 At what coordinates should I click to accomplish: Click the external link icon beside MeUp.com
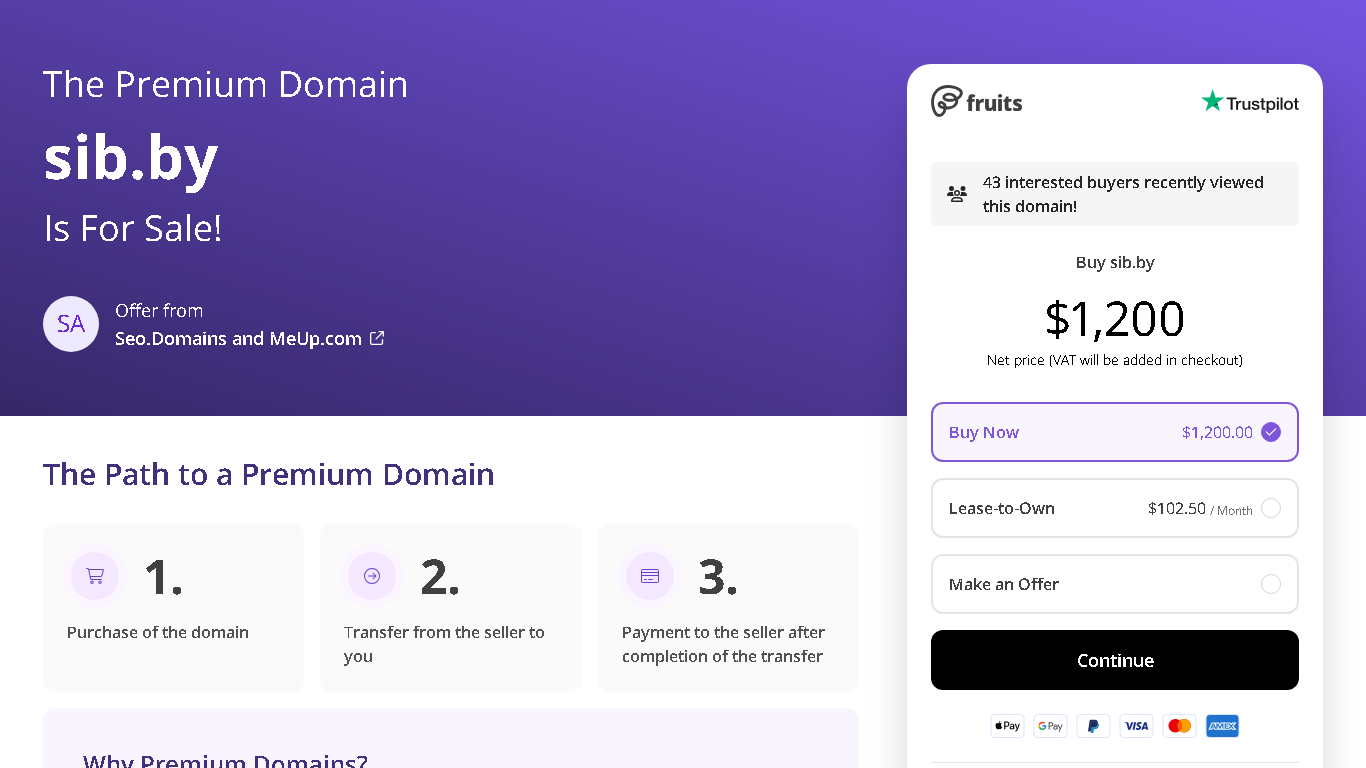click(x=377, y=338)
